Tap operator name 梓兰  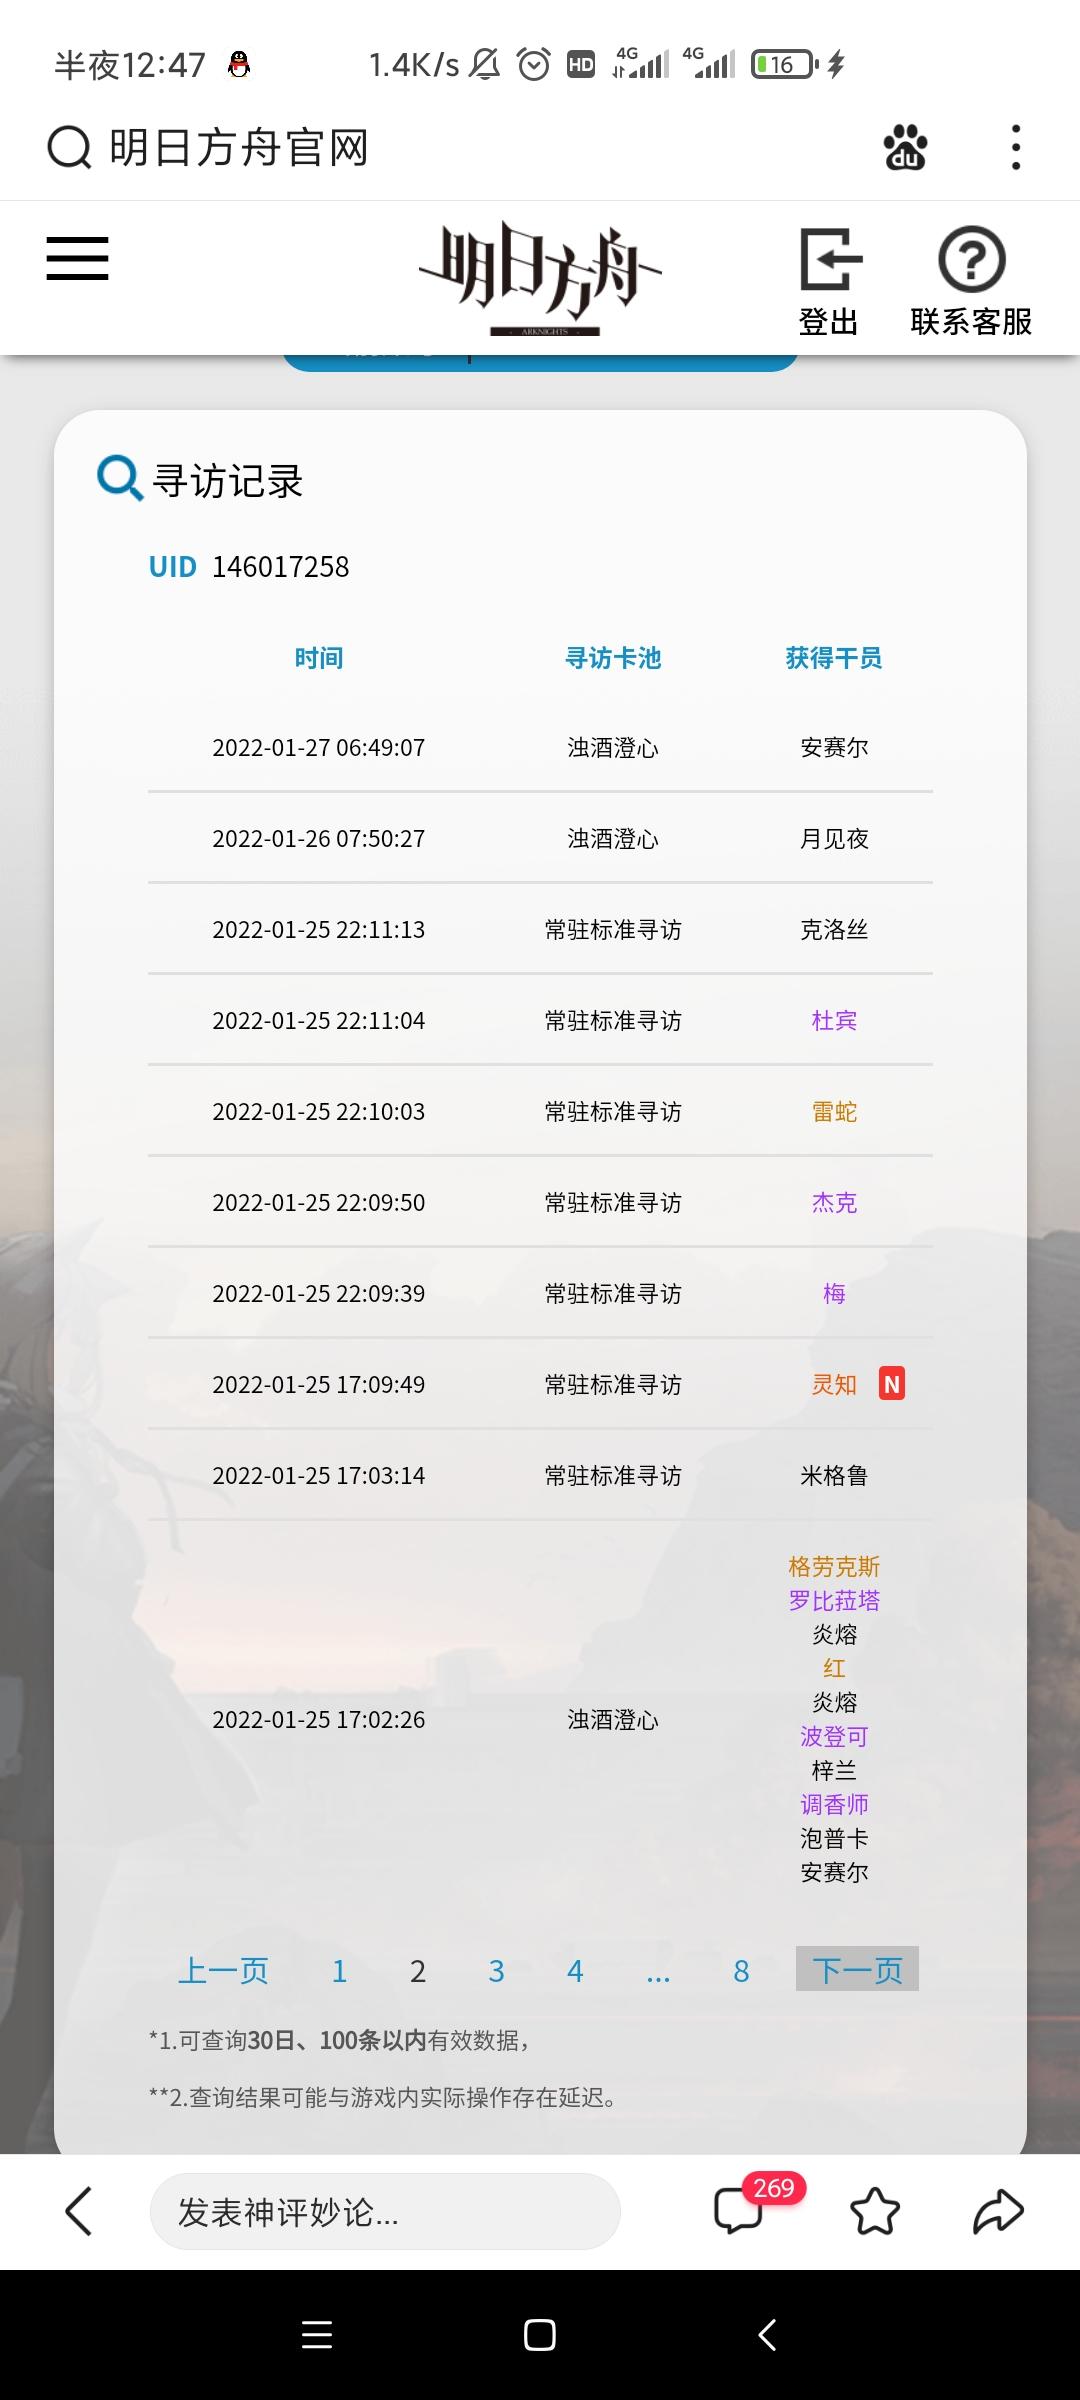click(x=834, y=1771)
